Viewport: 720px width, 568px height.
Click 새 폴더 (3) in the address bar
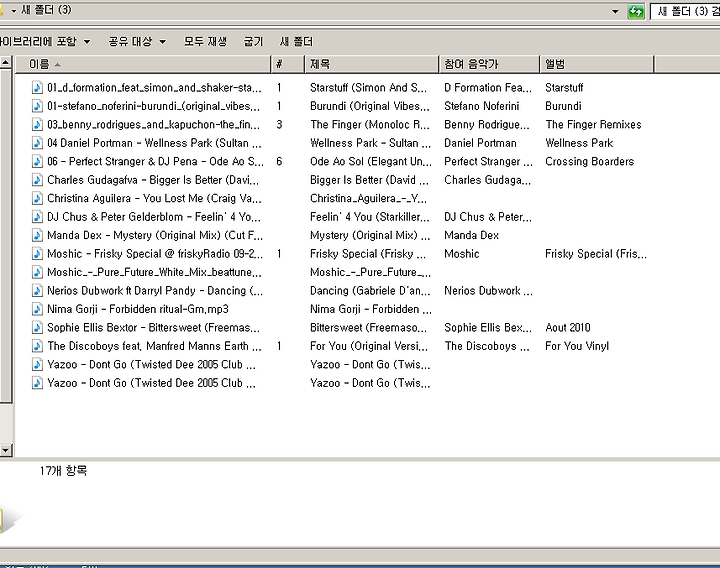[46, 10]
